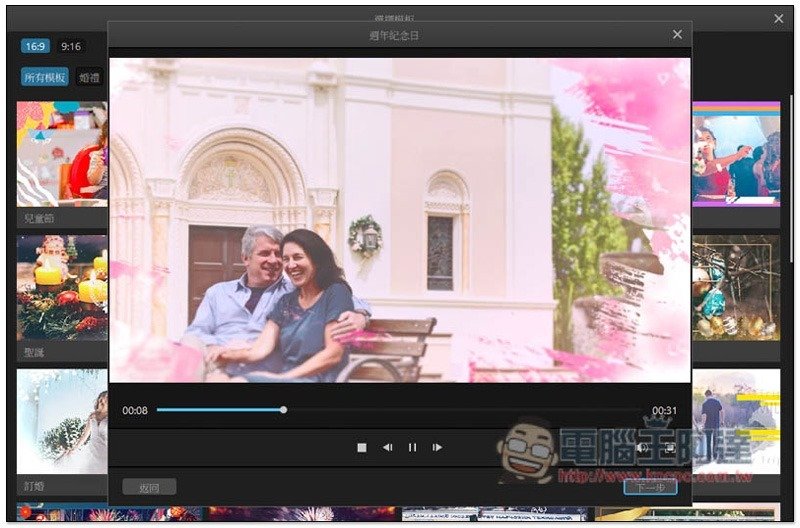Close the 週年紀念日 preview dialog
Screen dimensions: 800x528
pyautogui.click(x=677, y=35)
